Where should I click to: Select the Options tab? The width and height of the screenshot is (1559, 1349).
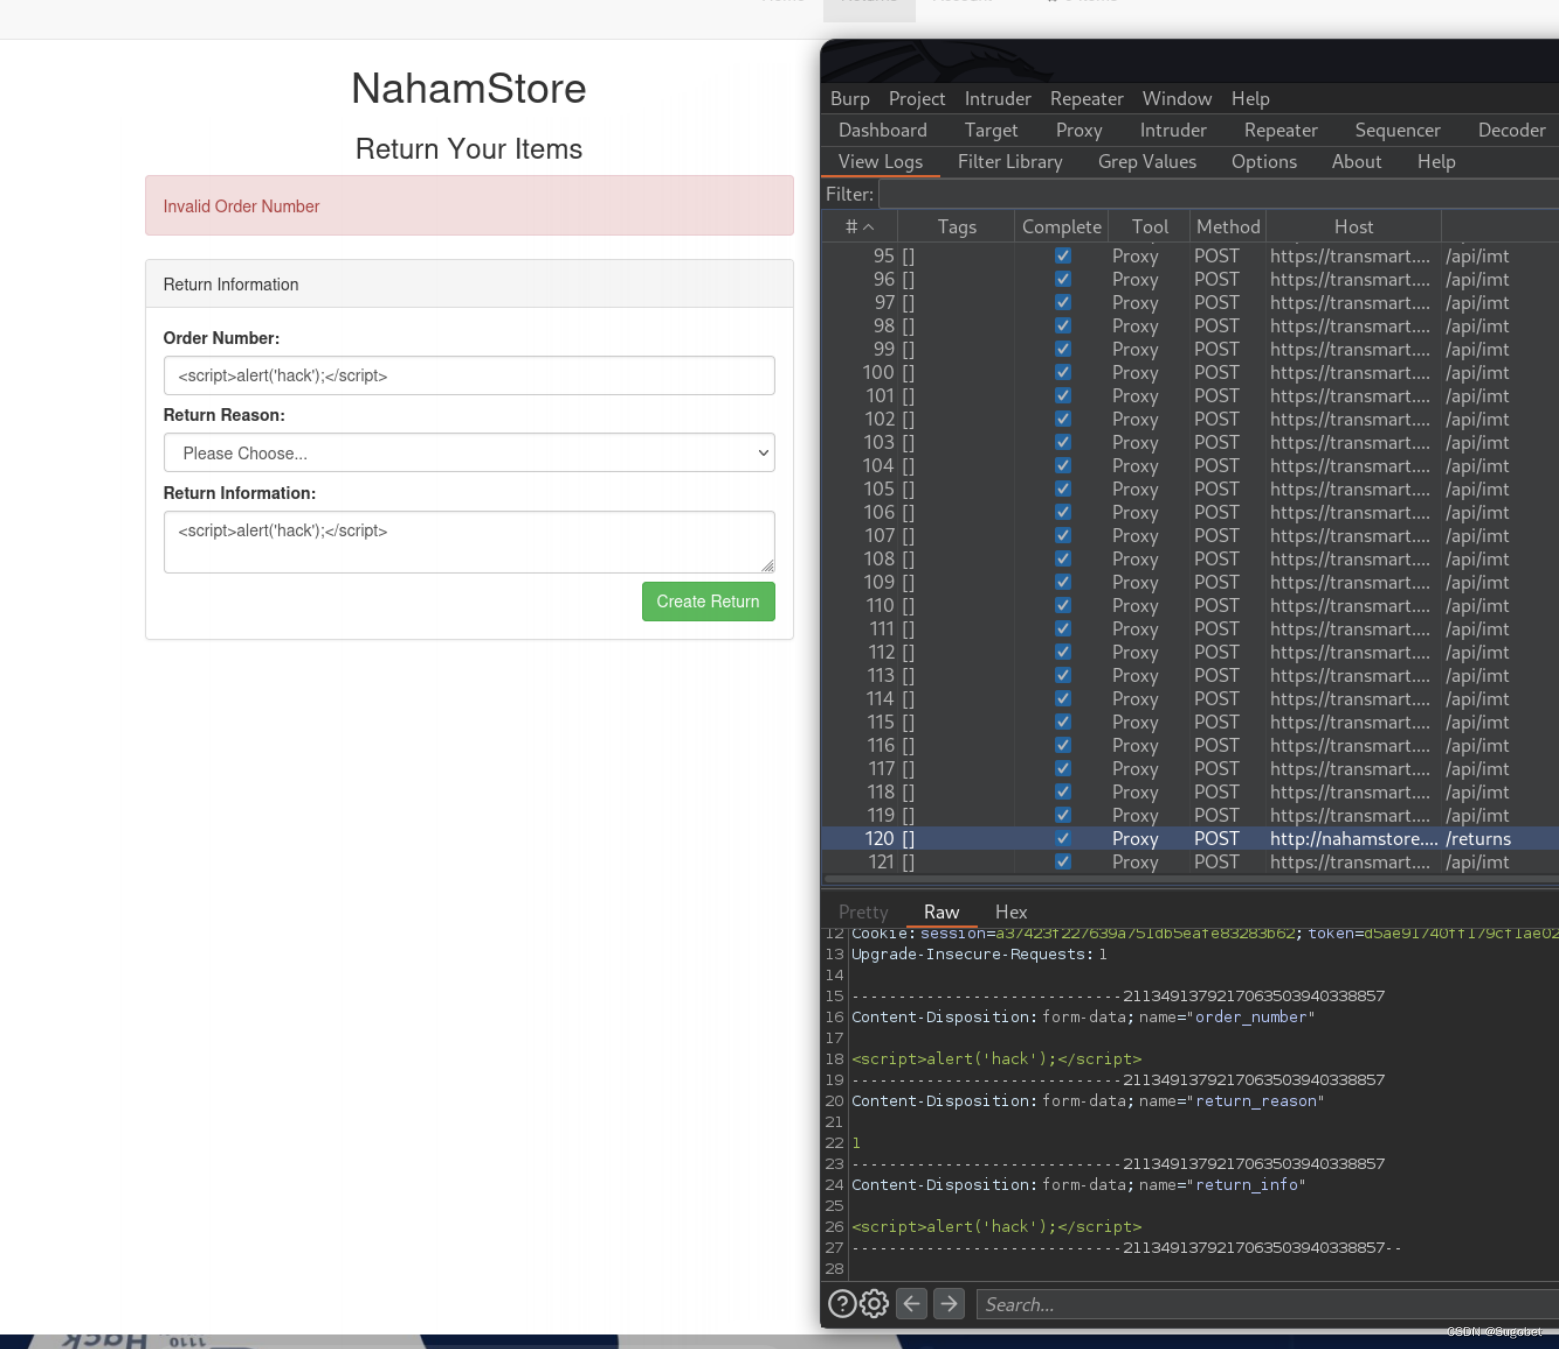(x=1264, y=162)
